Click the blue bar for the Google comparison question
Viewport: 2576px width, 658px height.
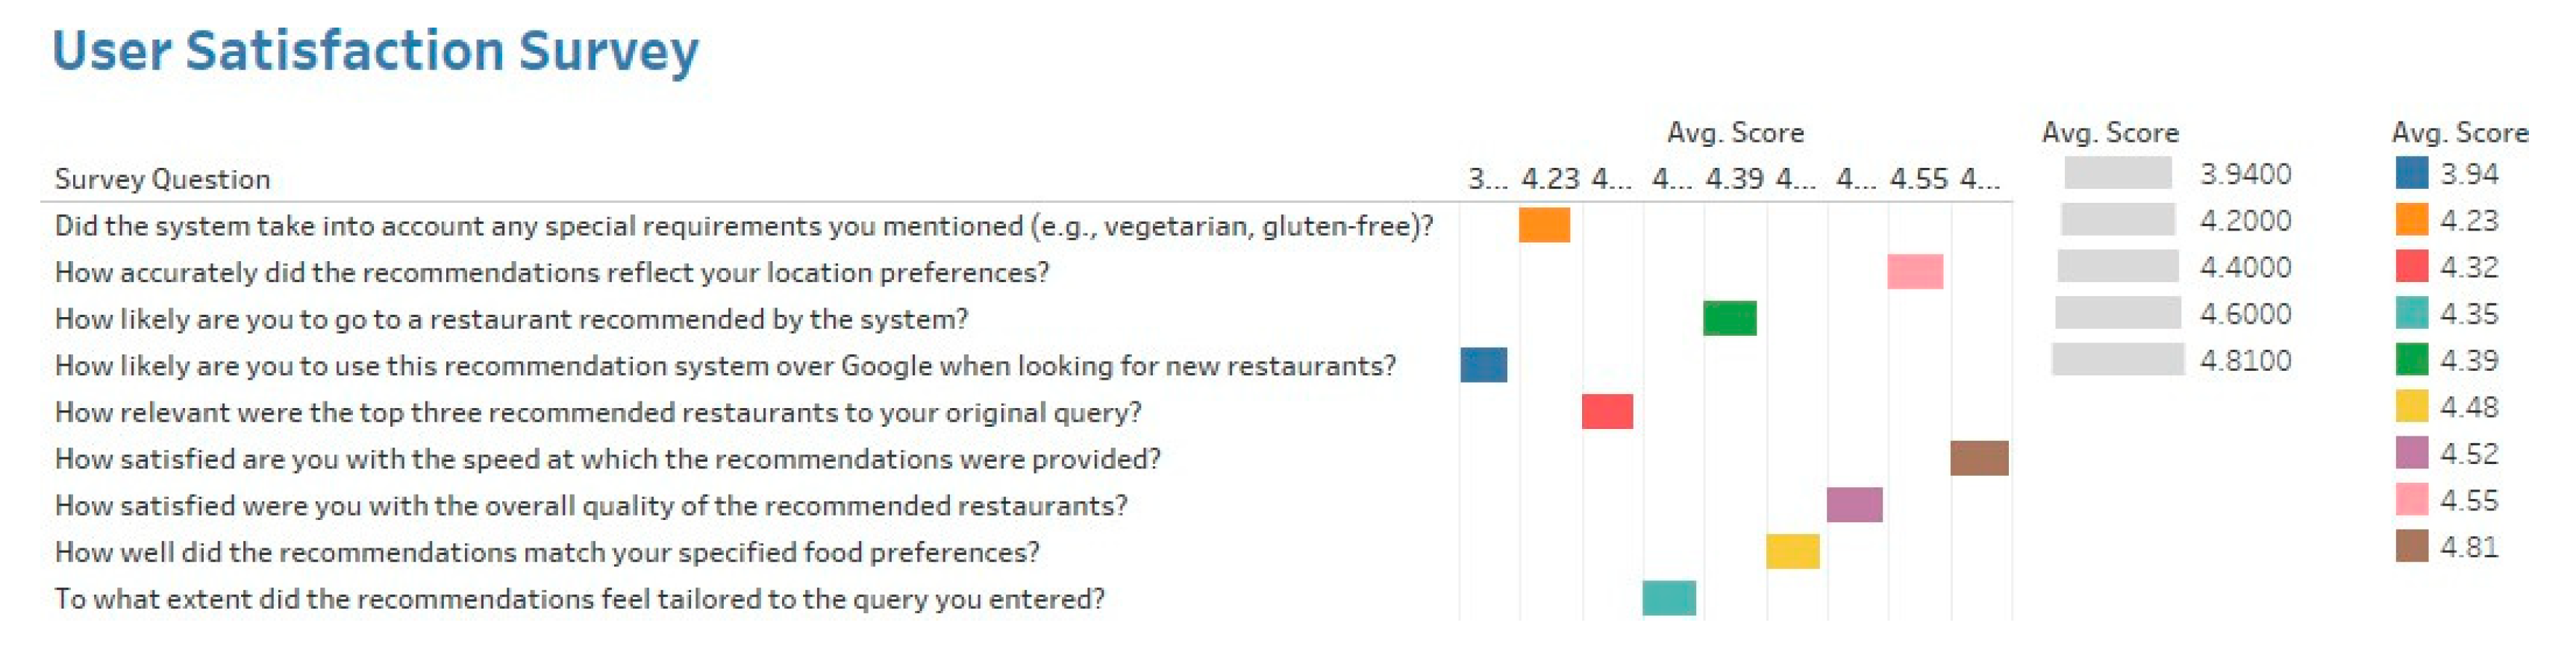[x=1483, y=365]
